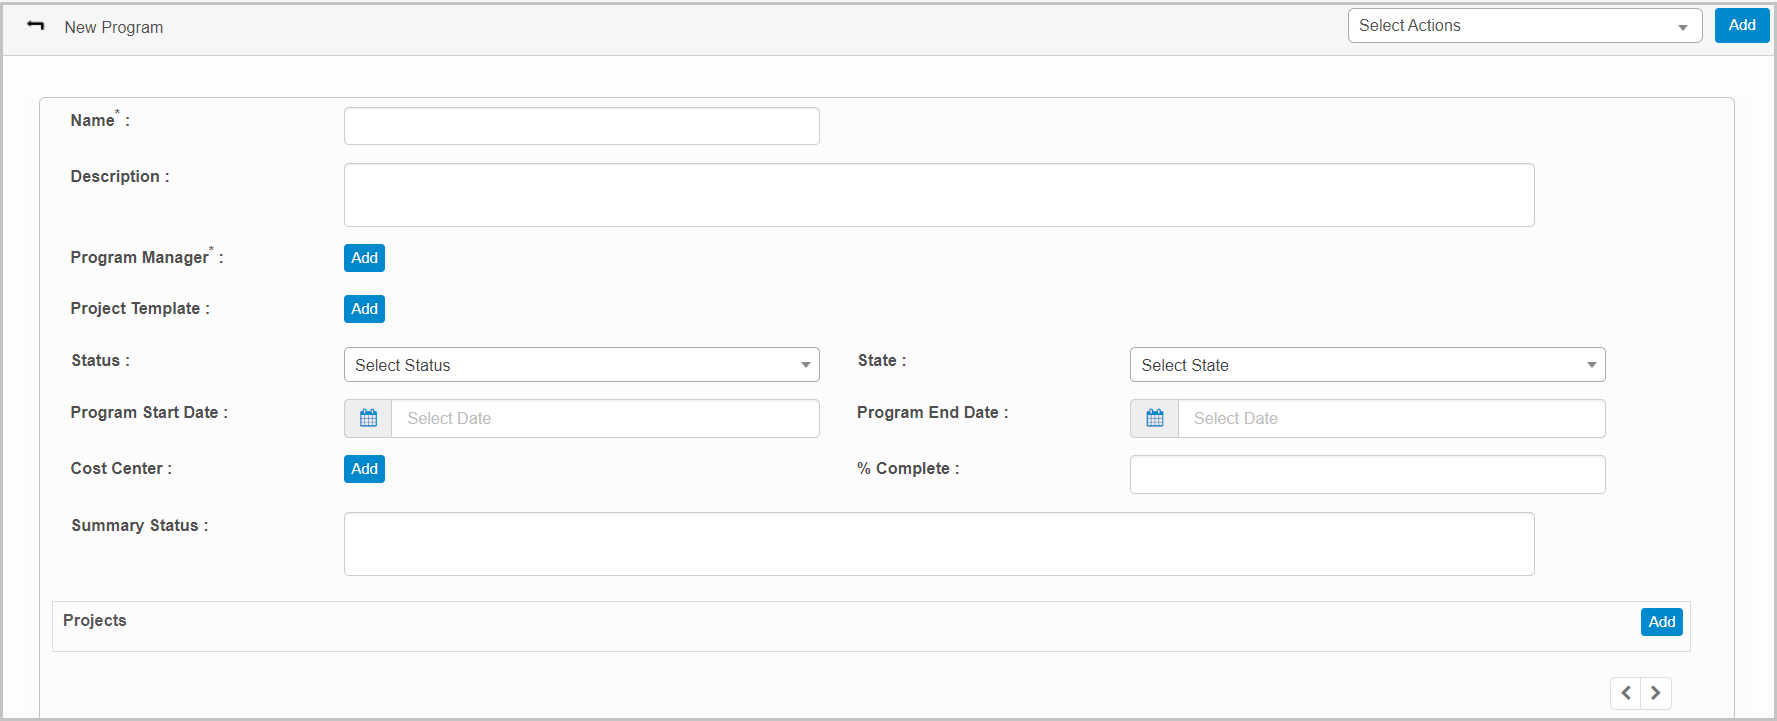The width and height of the screenshot is (1777, 721).
Task: Open the Select Actions dropdown
Action: pyautogui.click(x=1523, y=26)
